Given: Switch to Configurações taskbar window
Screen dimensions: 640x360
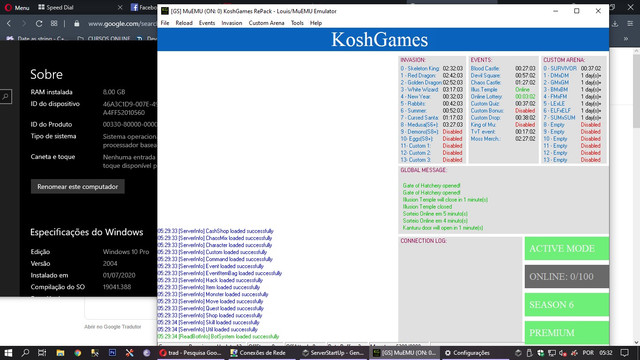Looking at the screenshot, I should coord(467,353).
